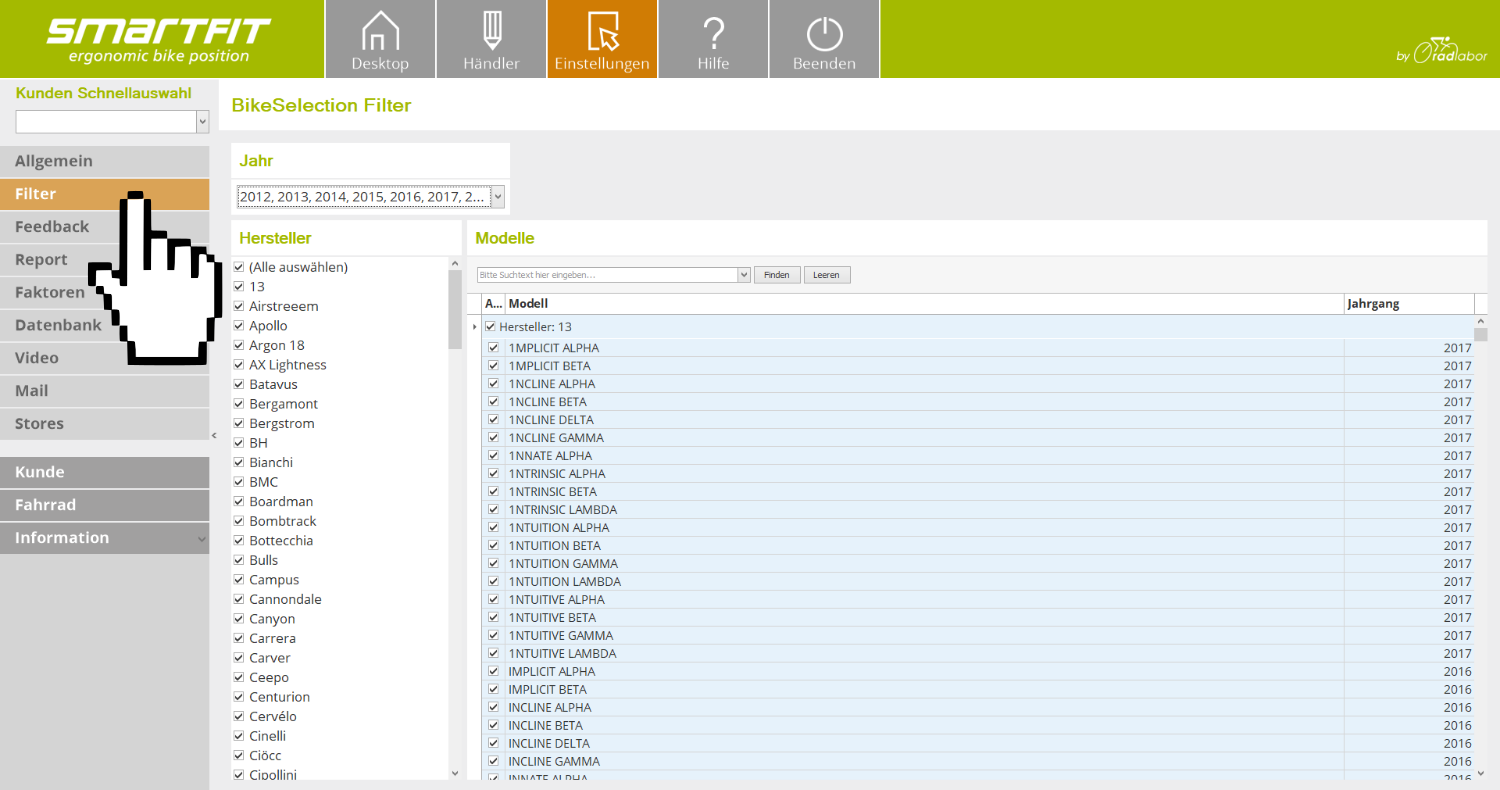The width and height of the screenshot is (1500, 790).
Task: Uncheck the INCLINE BETA model checkbox
Action: point(493,726)
